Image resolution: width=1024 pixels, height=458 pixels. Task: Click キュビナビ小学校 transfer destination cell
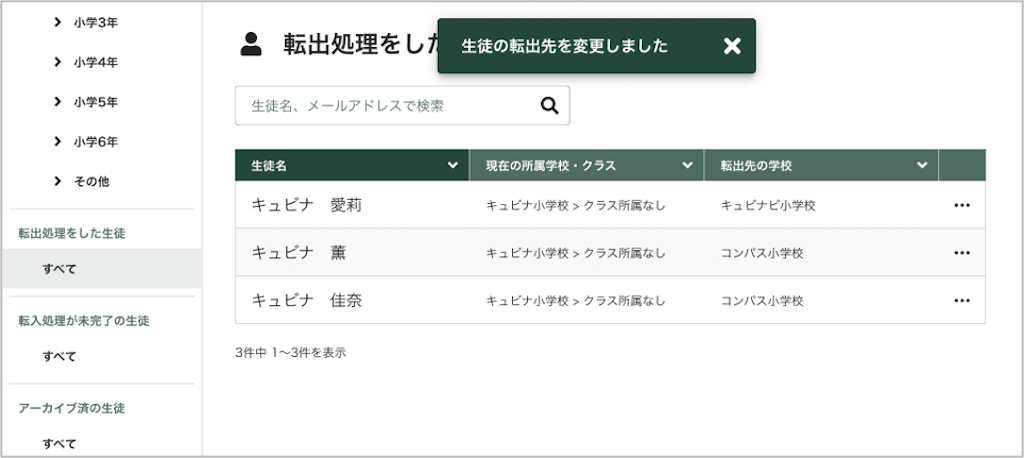[x=768, y=205]
